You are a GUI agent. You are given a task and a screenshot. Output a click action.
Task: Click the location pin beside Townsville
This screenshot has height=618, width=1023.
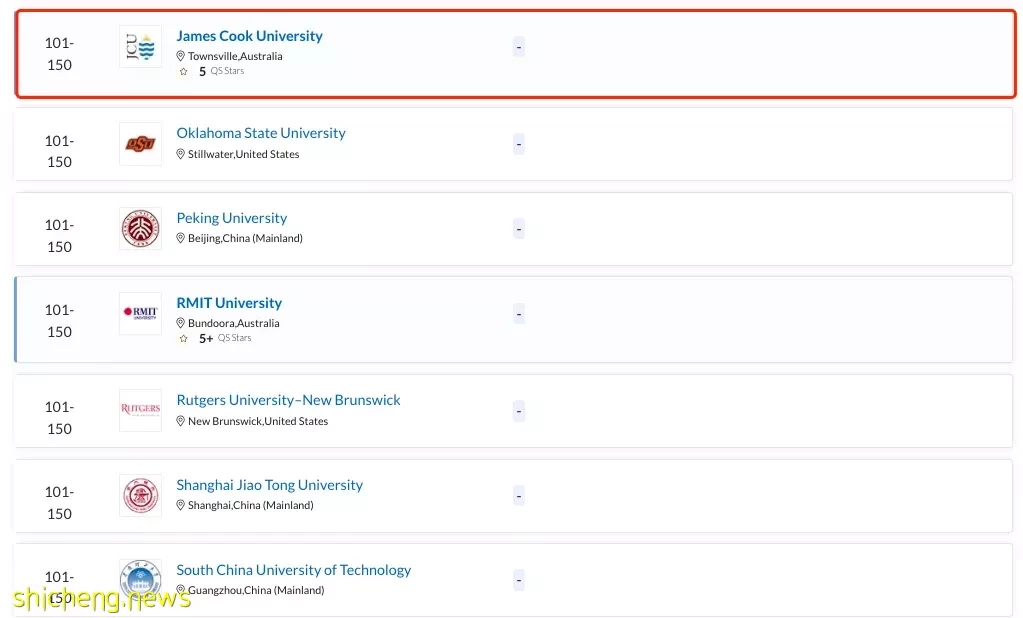click(x=181, y=56)
